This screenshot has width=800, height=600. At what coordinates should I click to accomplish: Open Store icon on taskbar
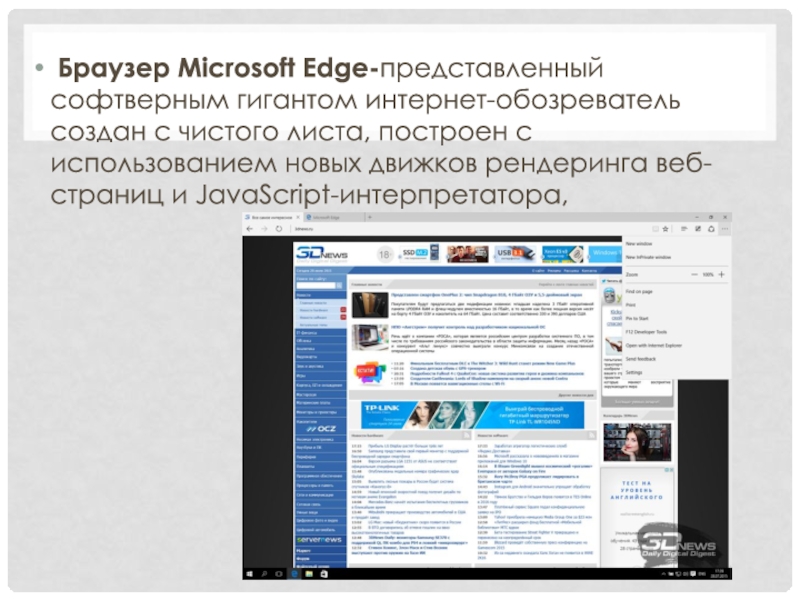pos(324,574)
